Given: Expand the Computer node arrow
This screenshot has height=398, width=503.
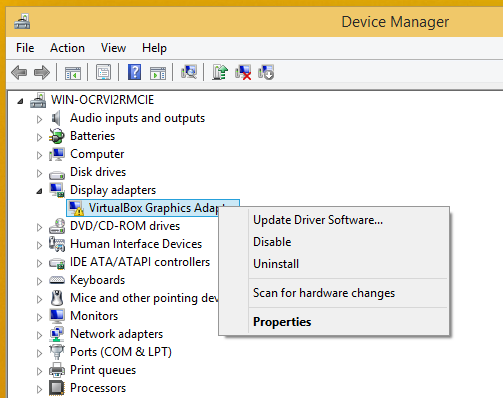Looking at the screenshot, I should pyautogui.click(x=39, y=155).
